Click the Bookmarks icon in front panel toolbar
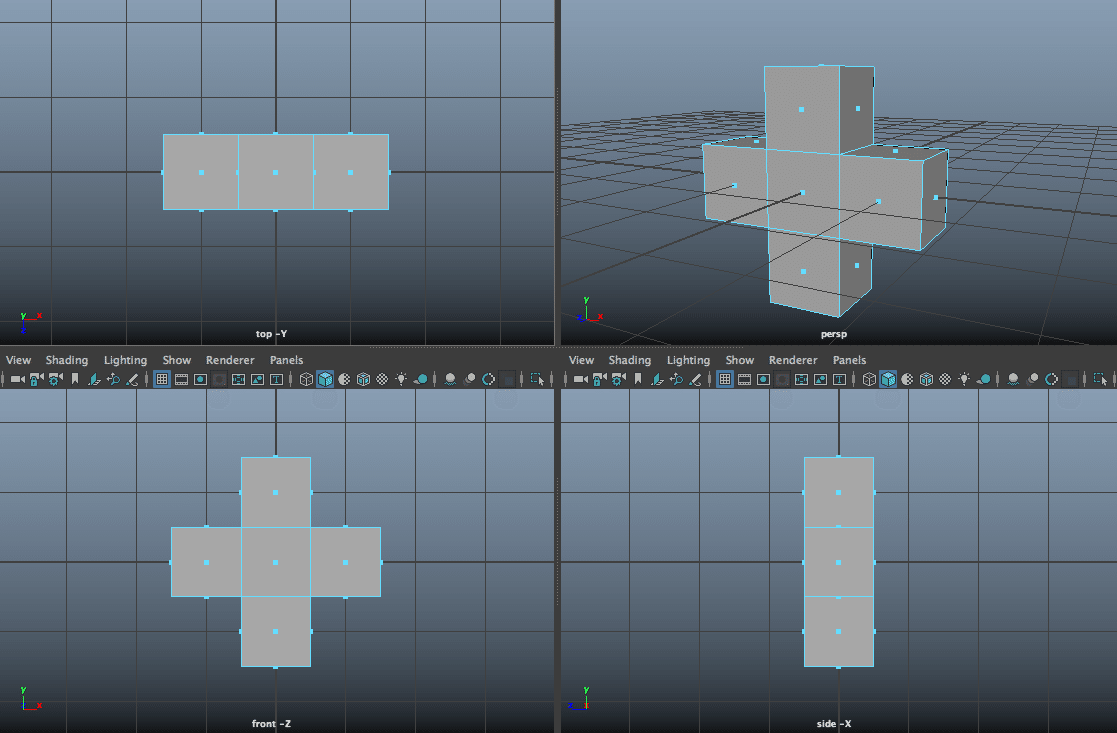1117x733 pixels. pyautogui.click(x=75, y=379)
